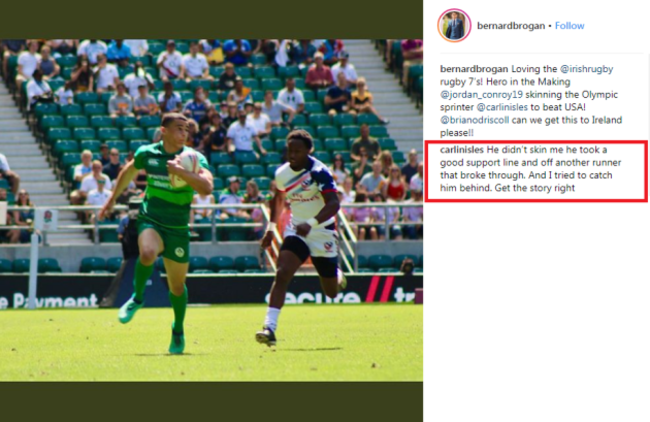The height and width of the screenshot is (422, 650).
Task: Click the @brianodriscoll mention
Action: pyautogui.click(x=474, y=120)
